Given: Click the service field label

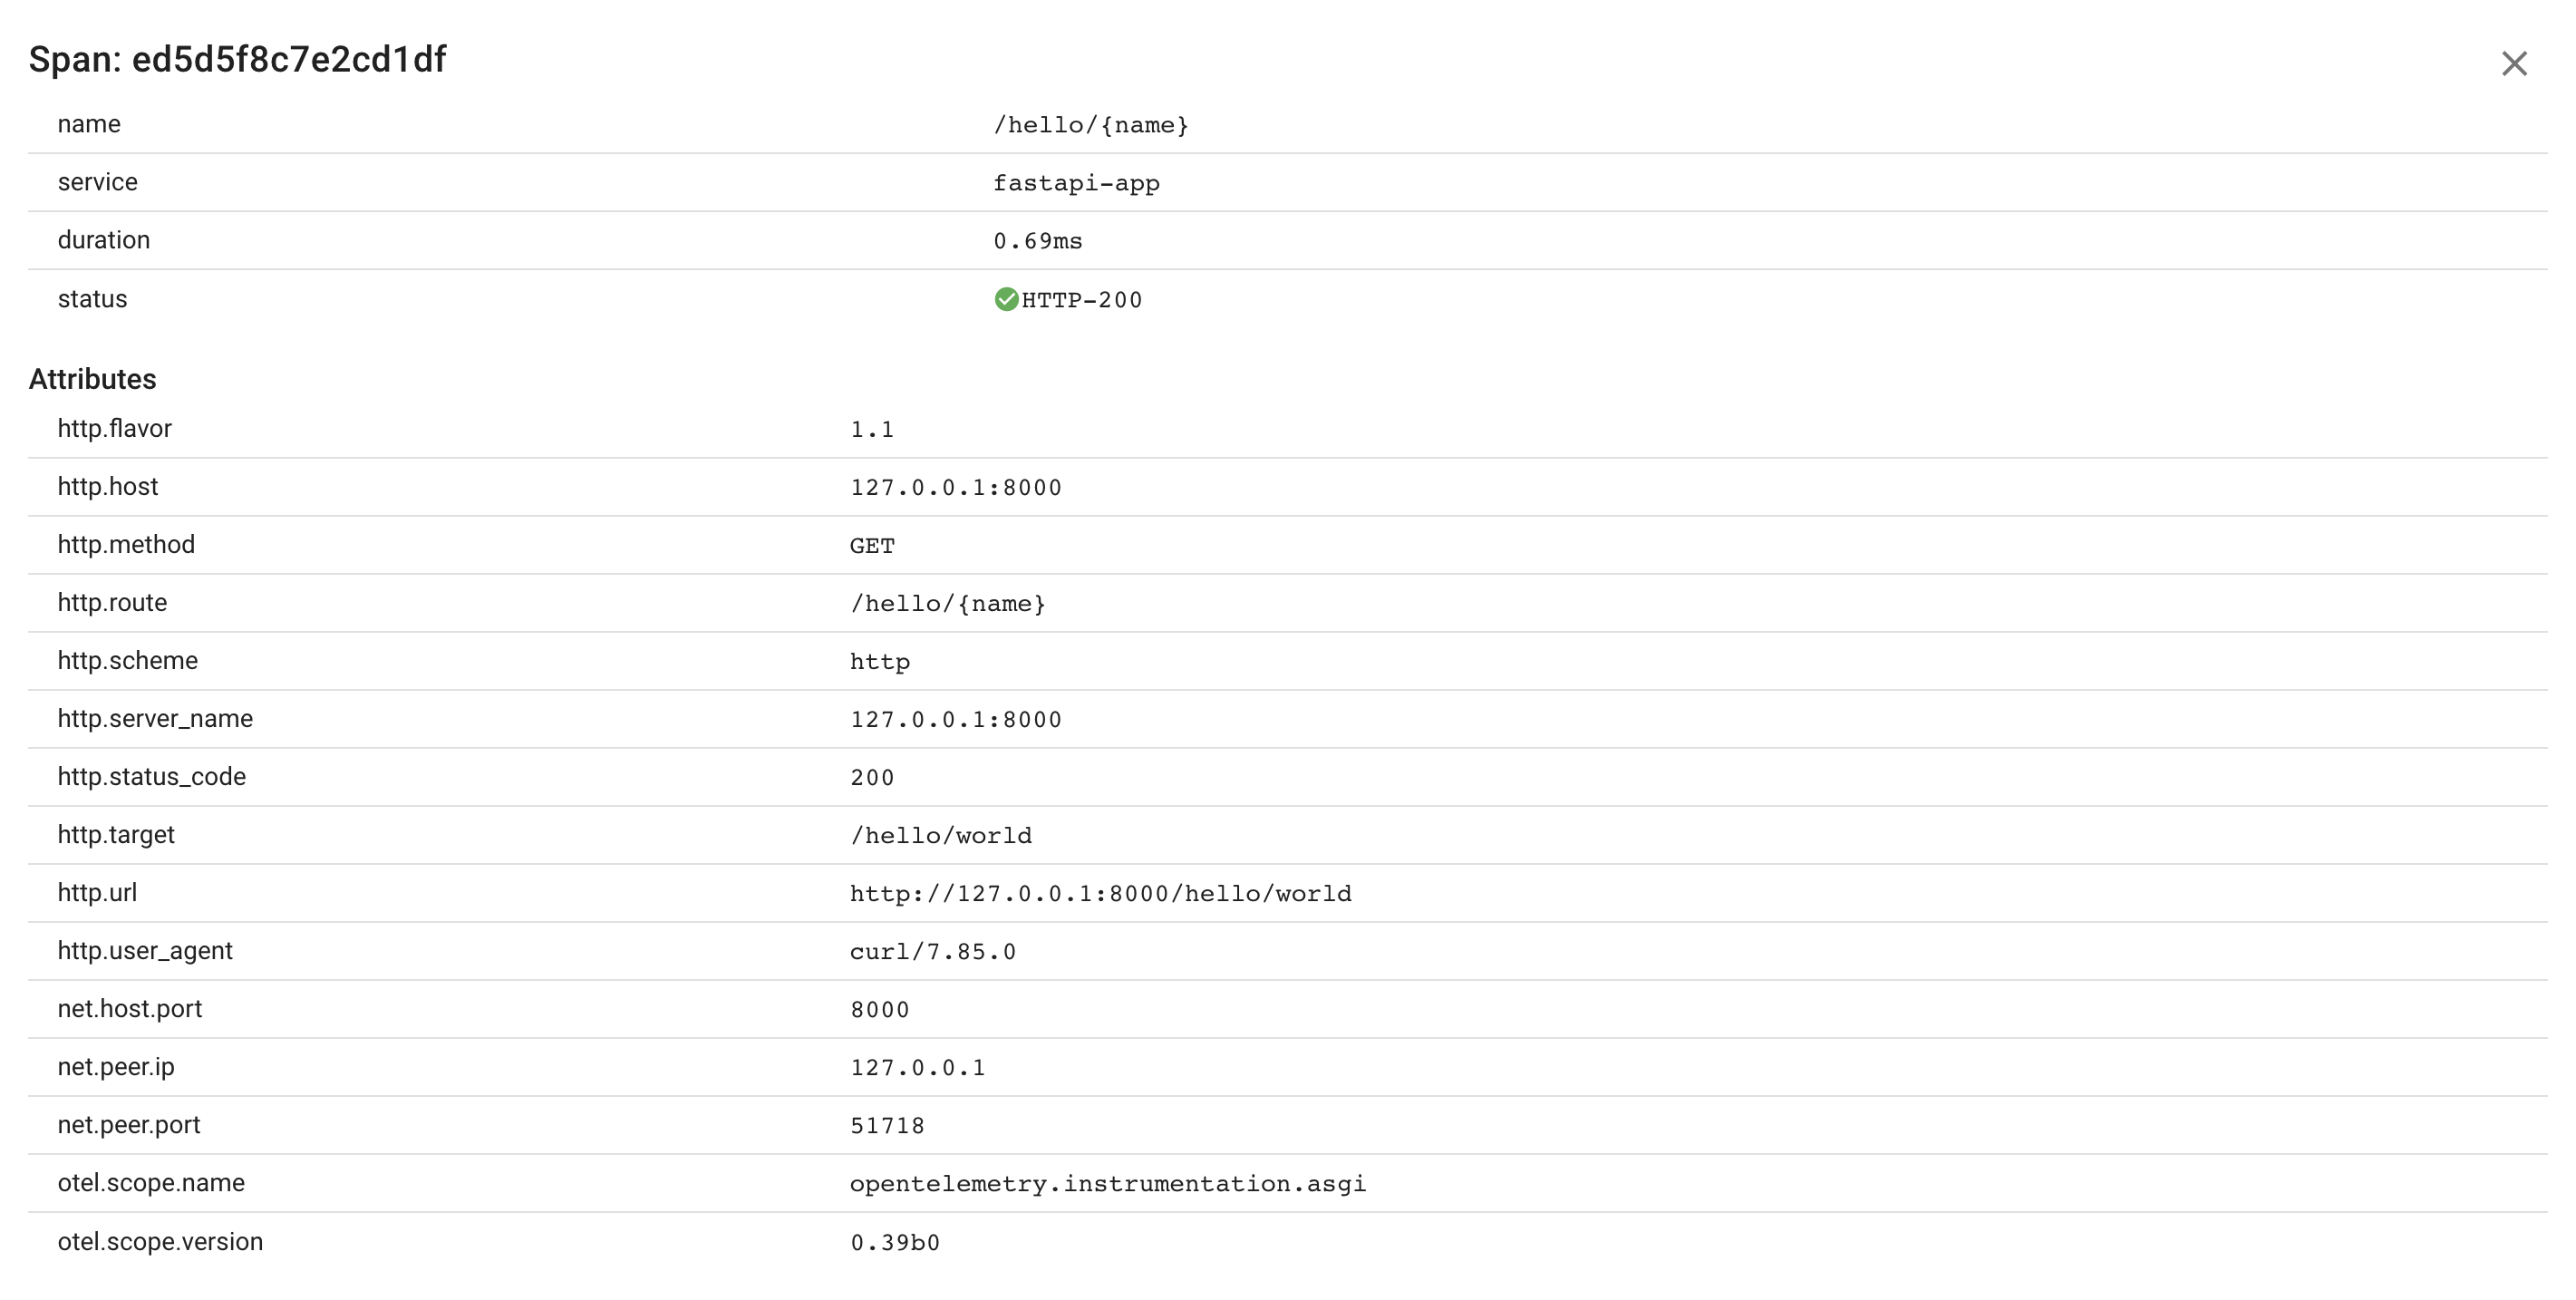Looking at the screenshot, I should tap(97, 182).
